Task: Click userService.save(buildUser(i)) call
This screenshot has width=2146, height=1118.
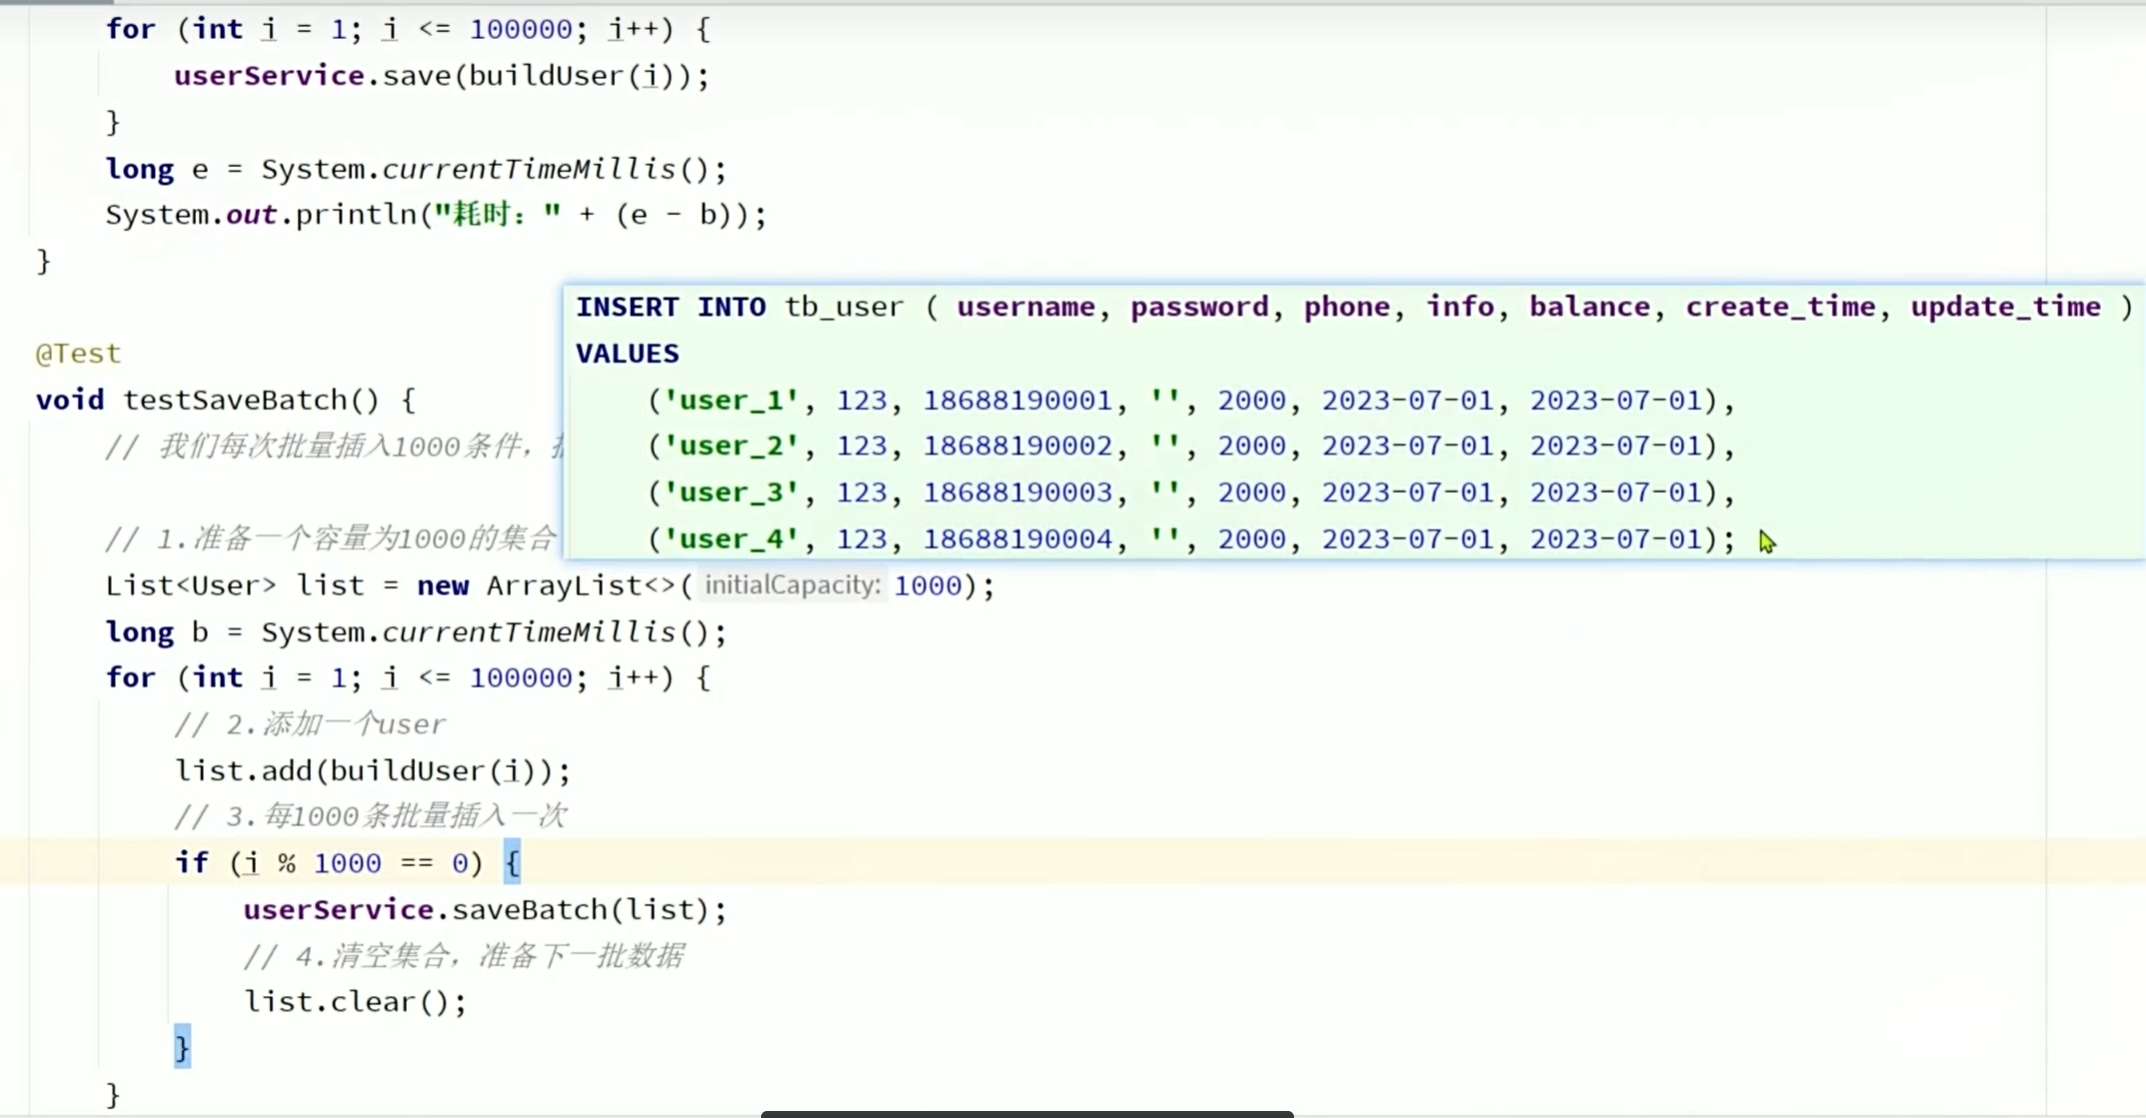Action: click(x=440, y=76)
